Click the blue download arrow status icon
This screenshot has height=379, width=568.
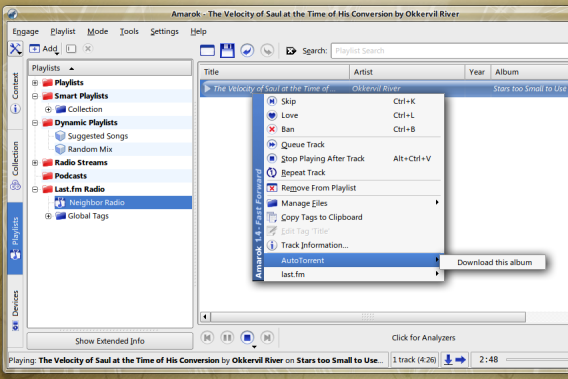448,360
